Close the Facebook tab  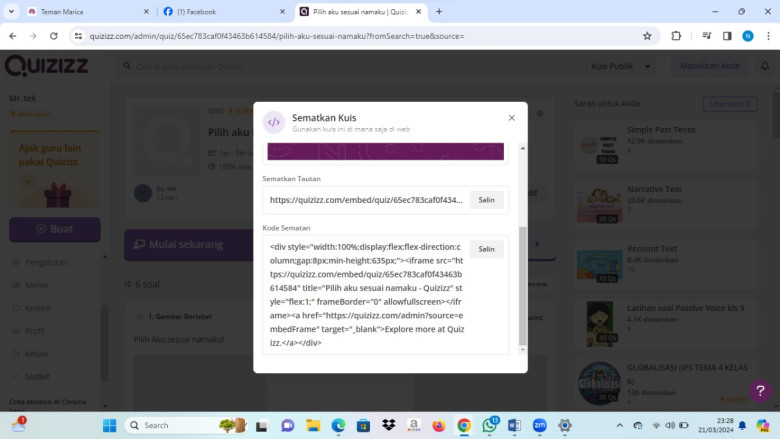[282, 11]
